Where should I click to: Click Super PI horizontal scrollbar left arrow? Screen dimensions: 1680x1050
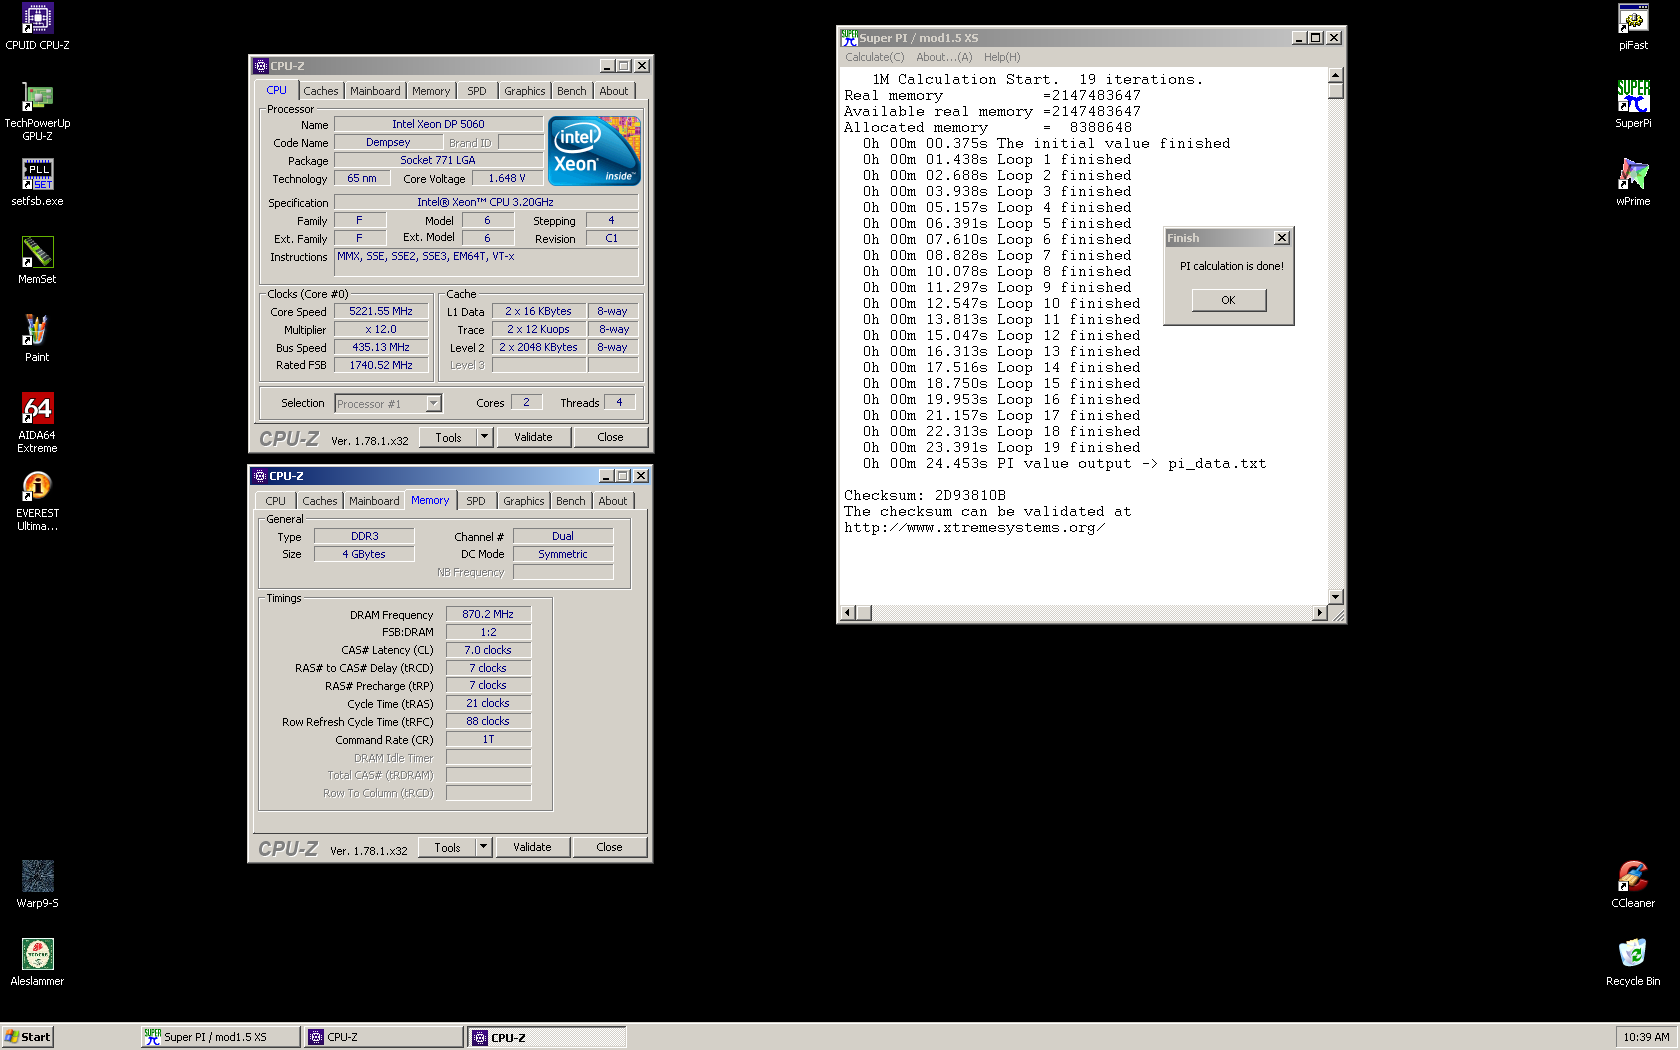(848, 612)
